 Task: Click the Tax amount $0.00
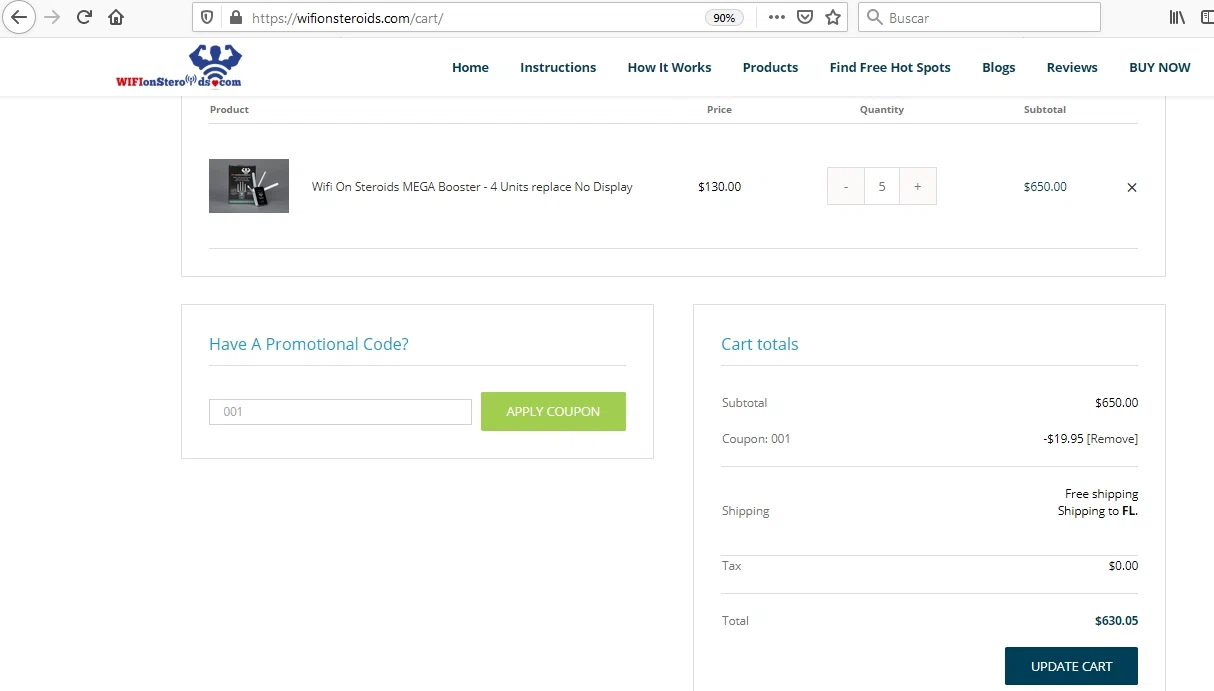[1123, 566]
